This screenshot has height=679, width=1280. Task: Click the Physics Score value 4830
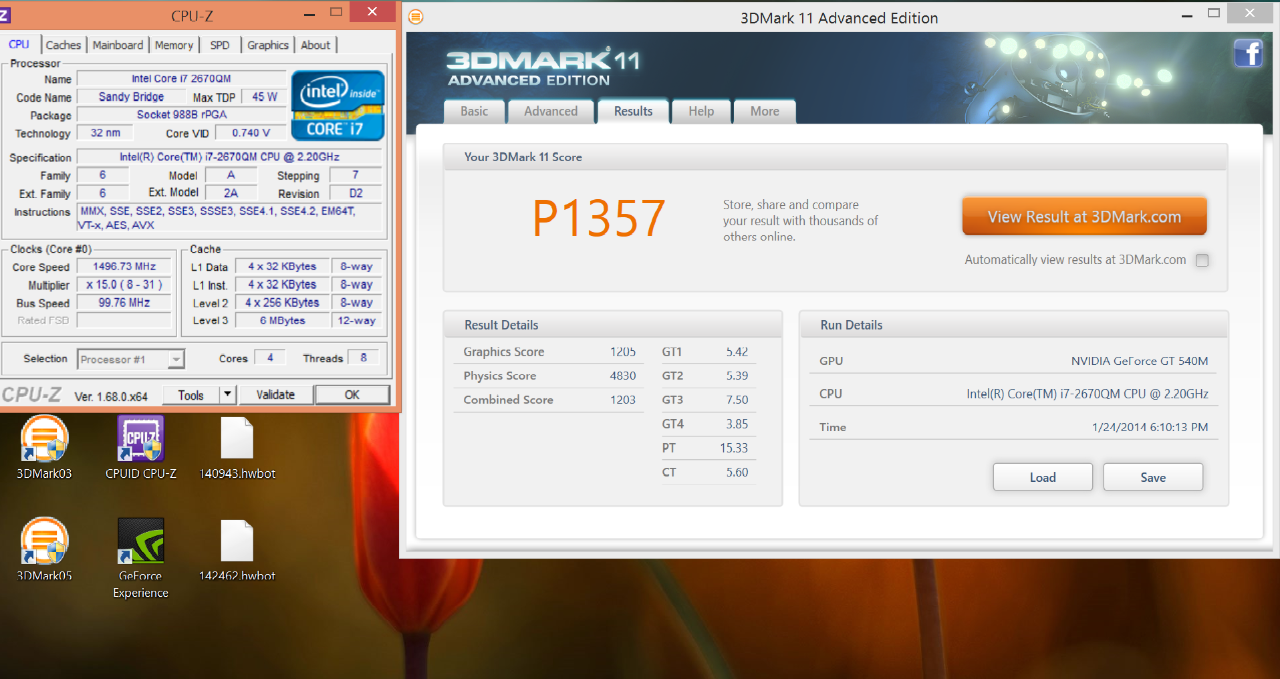point(623,376)
